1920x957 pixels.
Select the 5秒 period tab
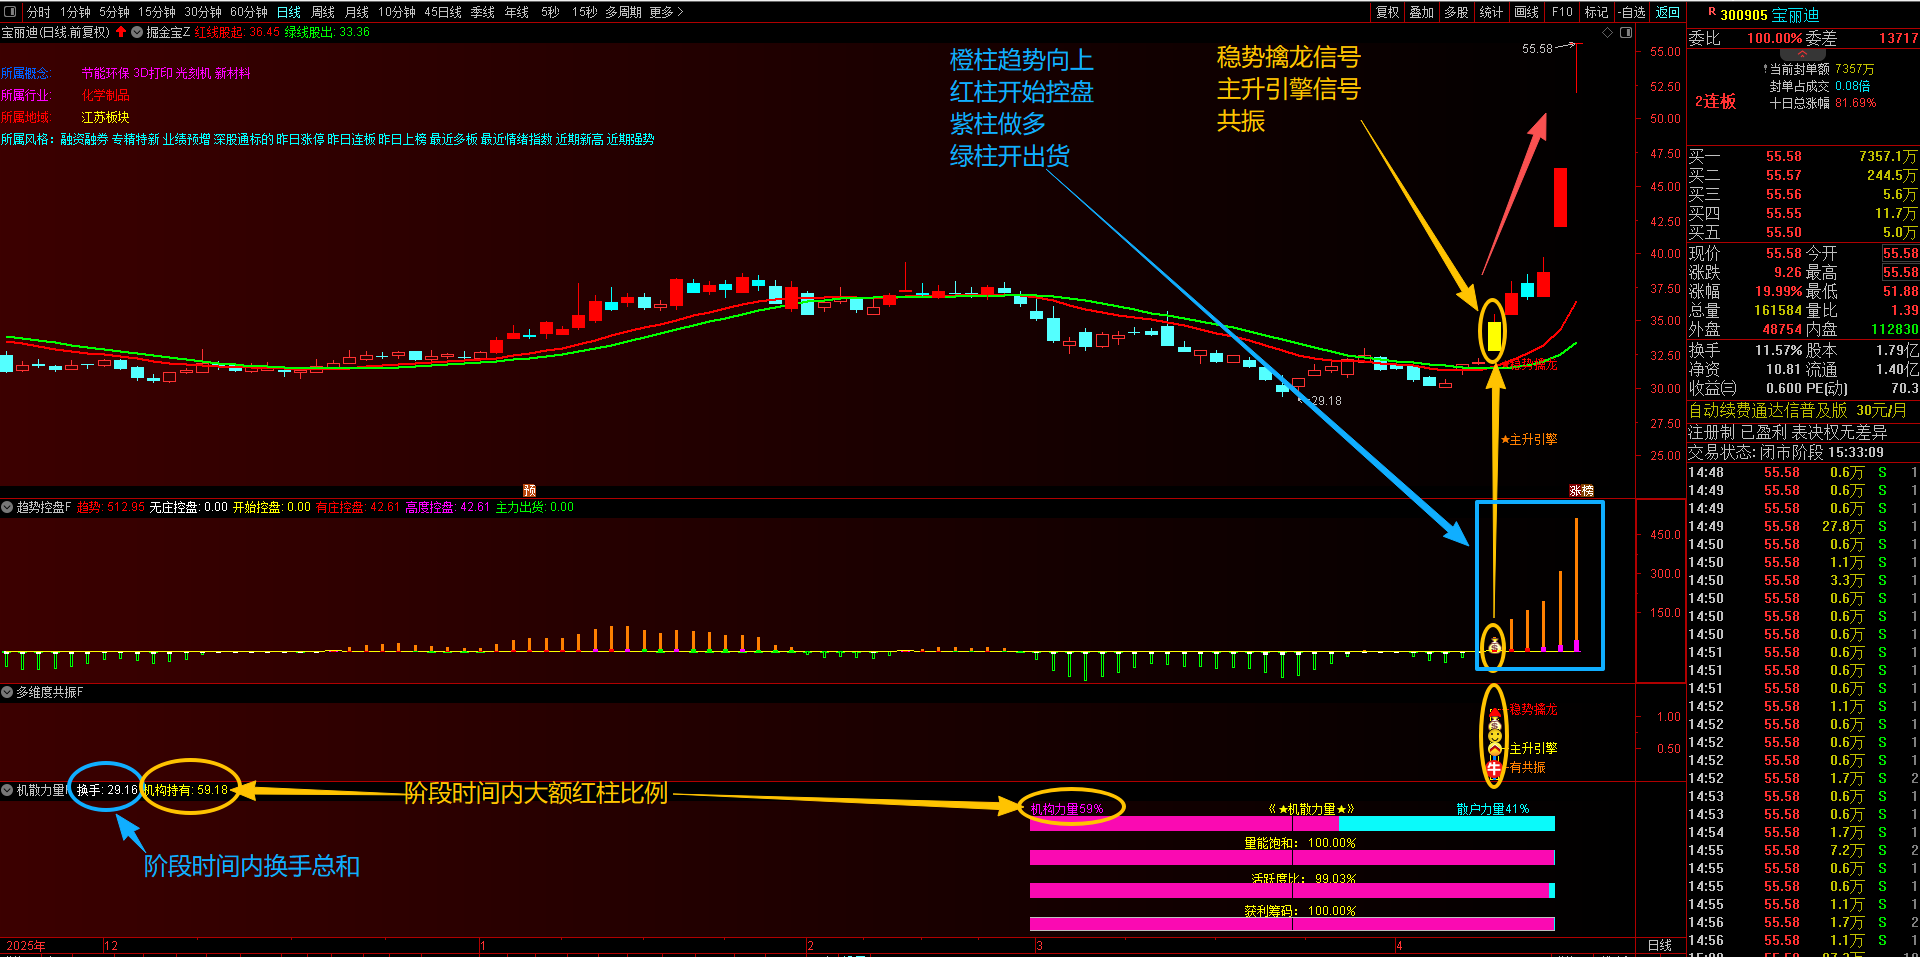[x=550, y=12]
